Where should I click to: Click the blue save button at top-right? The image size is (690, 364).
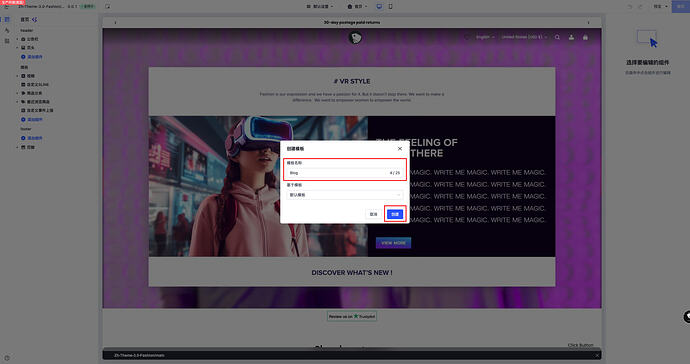[x=681, y=6]
